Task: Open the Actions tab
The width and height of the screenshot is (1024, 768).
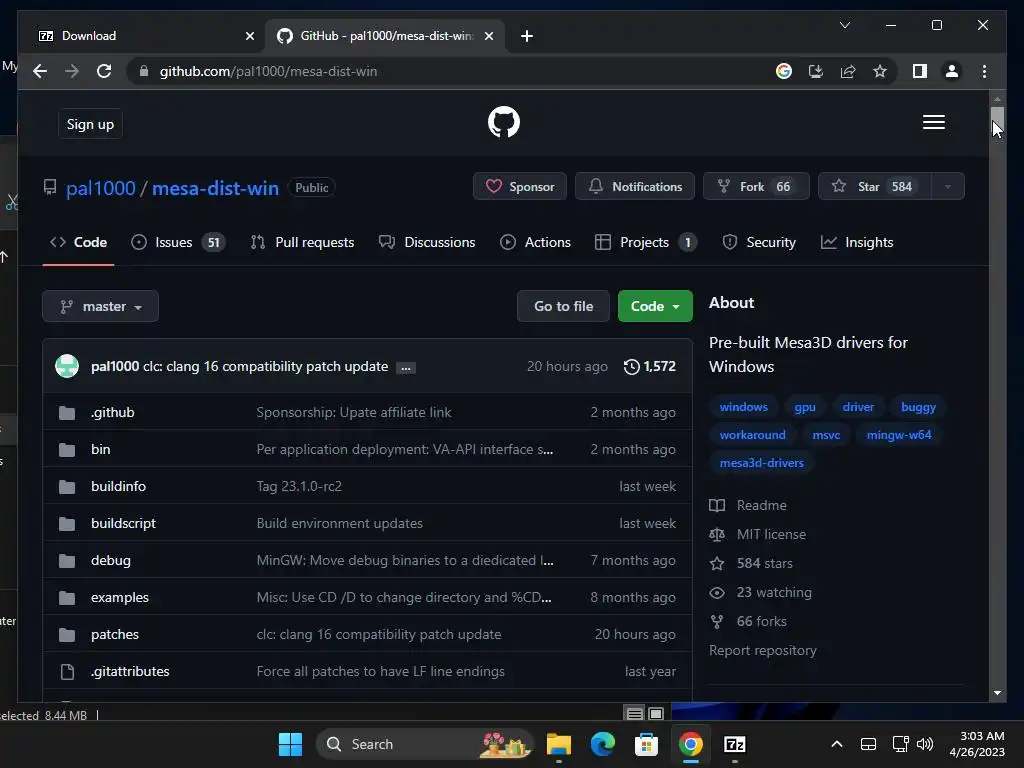Action: click(x=536, y=242)
